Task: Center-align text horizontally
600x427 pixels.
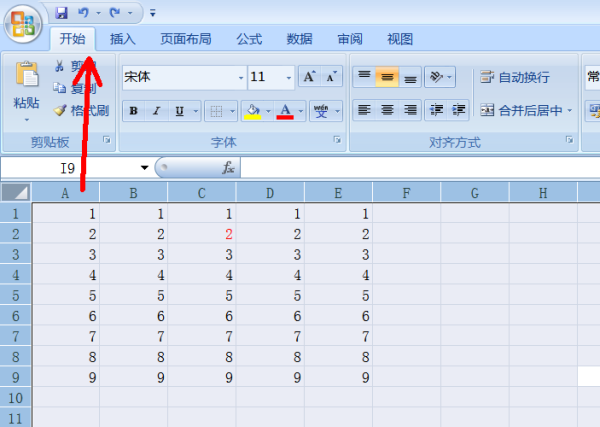Action: coord(387,110)
